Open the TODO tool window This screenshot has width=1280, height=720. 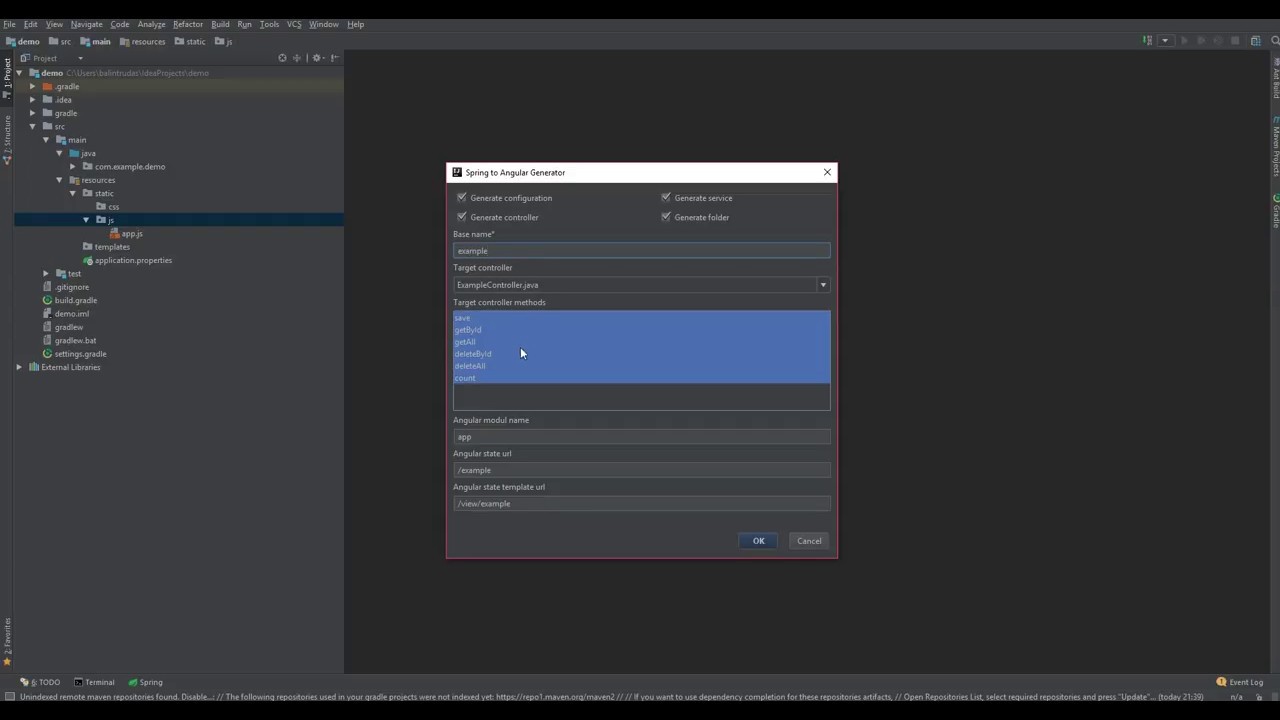(x=41, y=682)
